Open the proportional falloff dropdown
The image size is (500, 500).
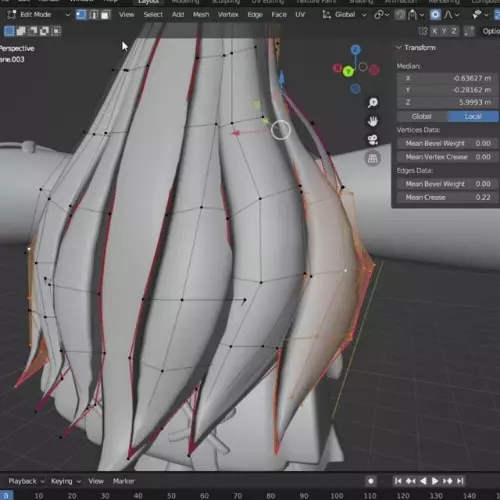[452, 15]
